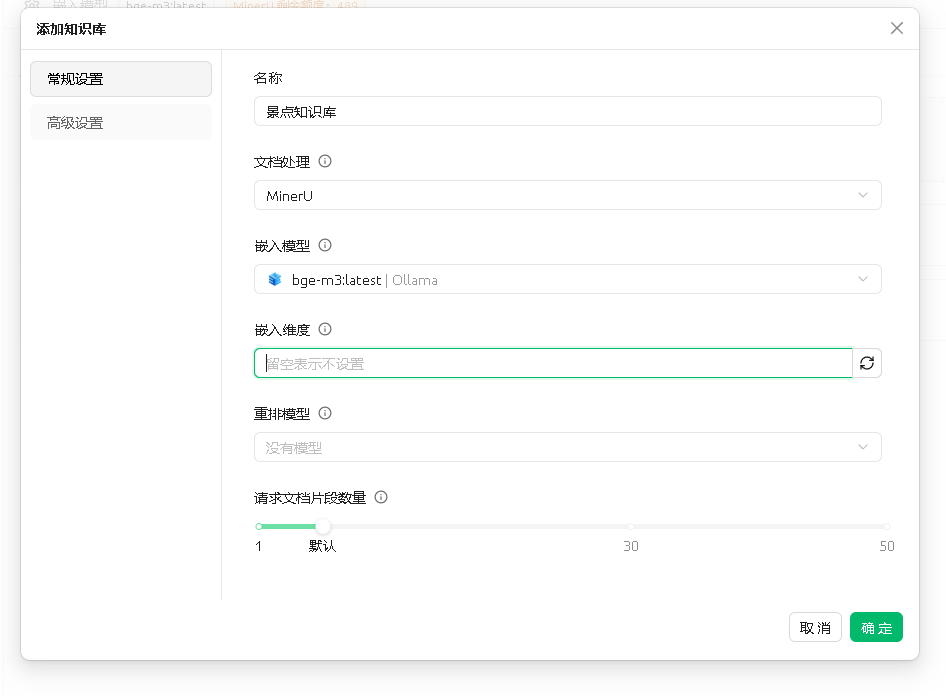The width and height of the screenshot is (946, 696).
Task: Click the rerank model chevron arrow
Action: tap(863, 448)
